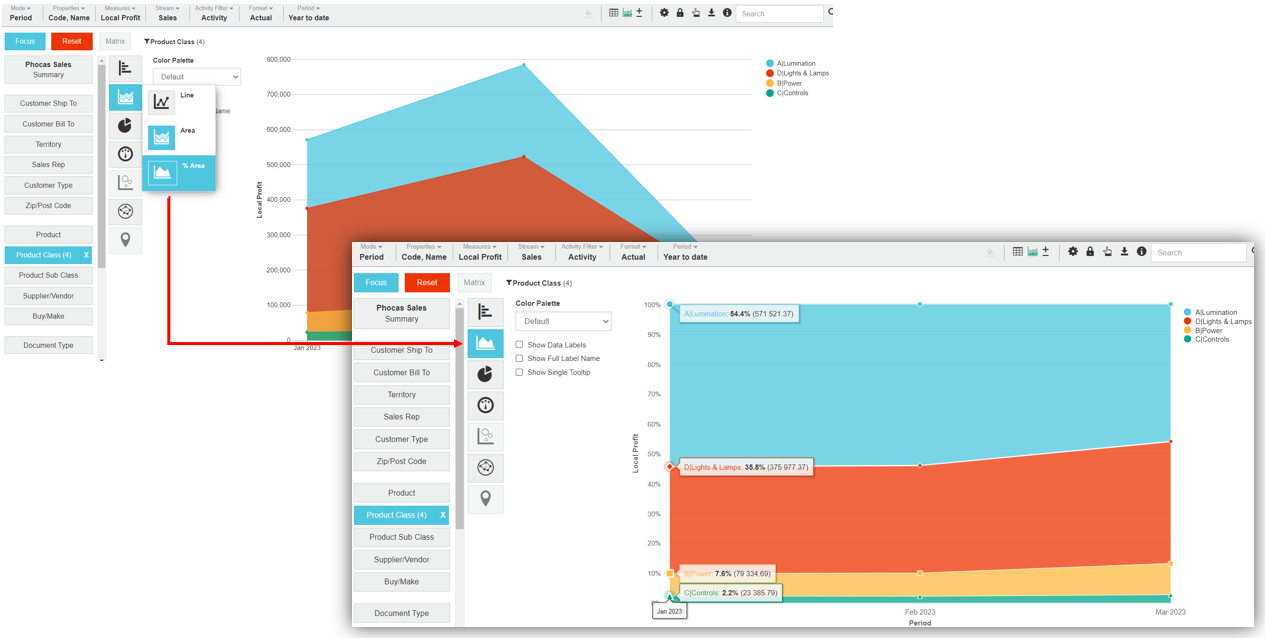1265x638 pixels.
Task: Click info icon in front window toolbar
Action: pos(1141,252)
